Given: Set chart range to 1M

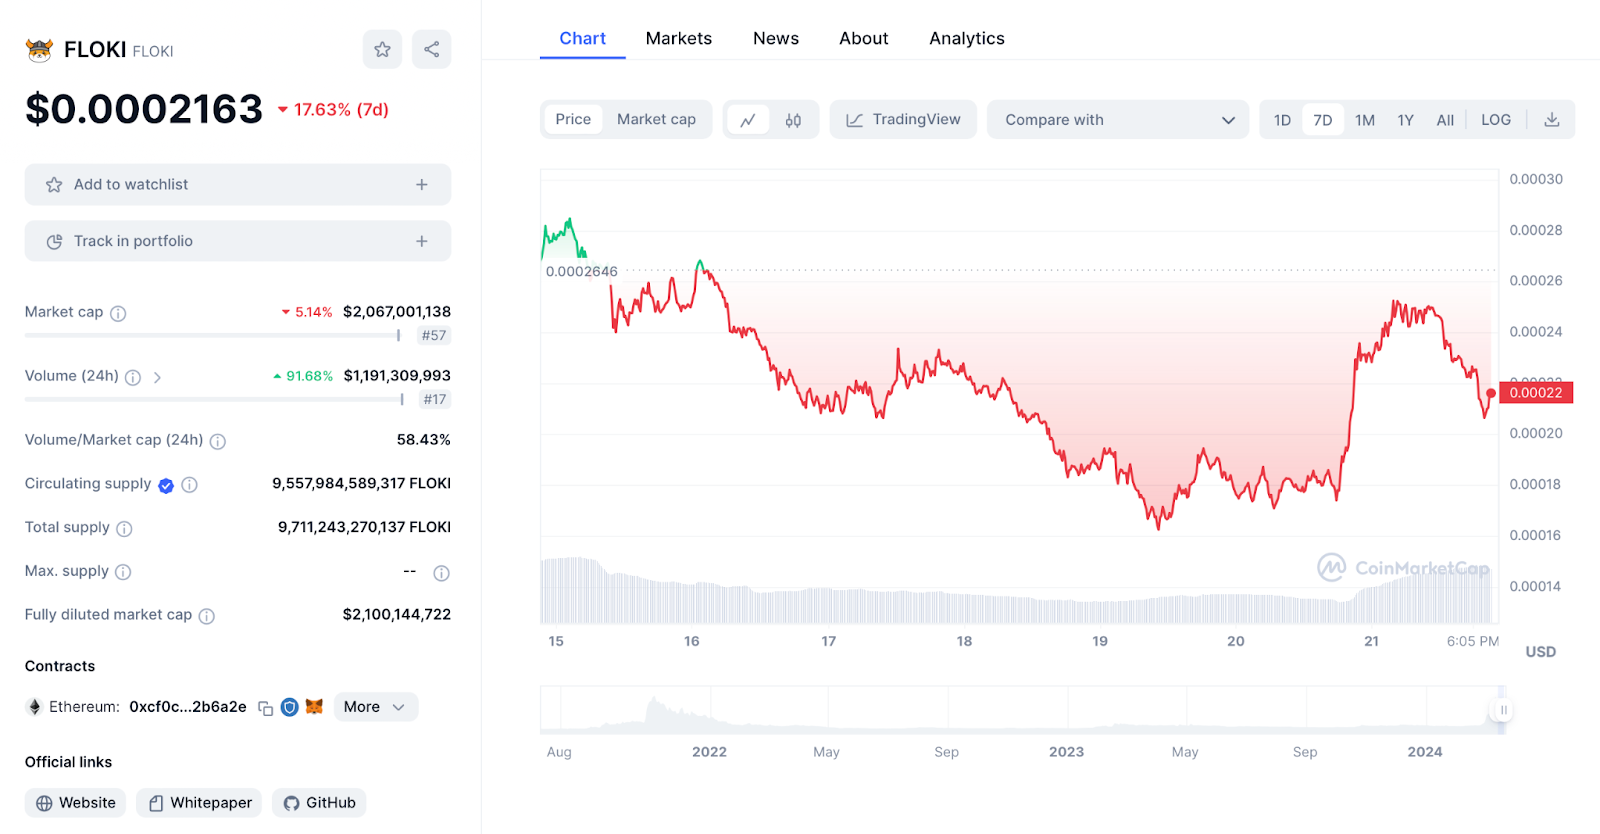Looking at the screenshot, I should pos(1365,120).
